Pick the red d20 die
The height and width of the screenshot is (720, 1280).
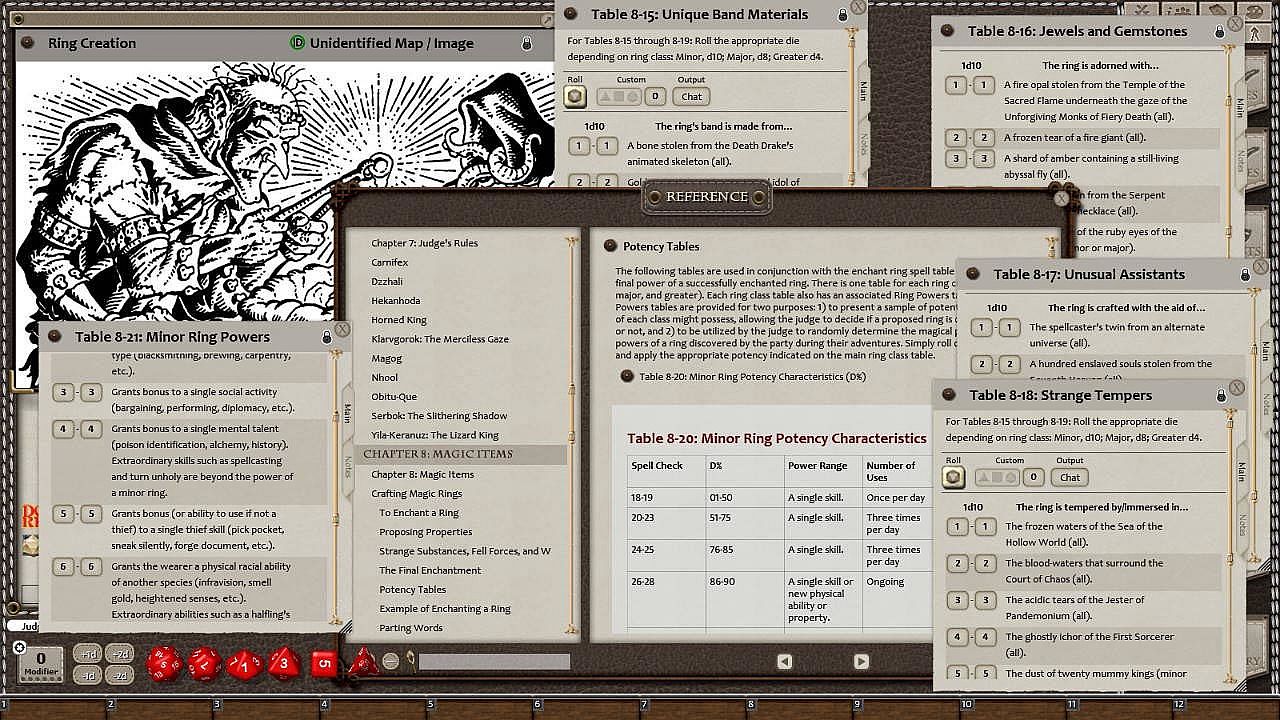(164, 662)
